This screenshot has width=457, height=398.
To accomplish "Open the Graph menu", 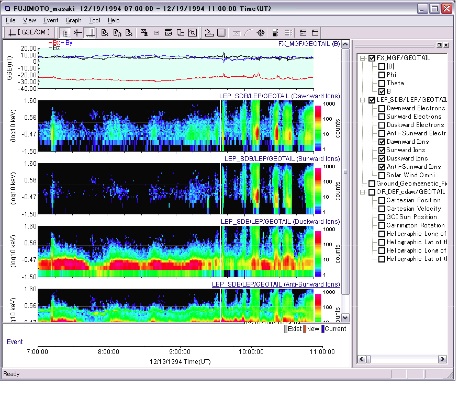I will (x=73, y=20).
